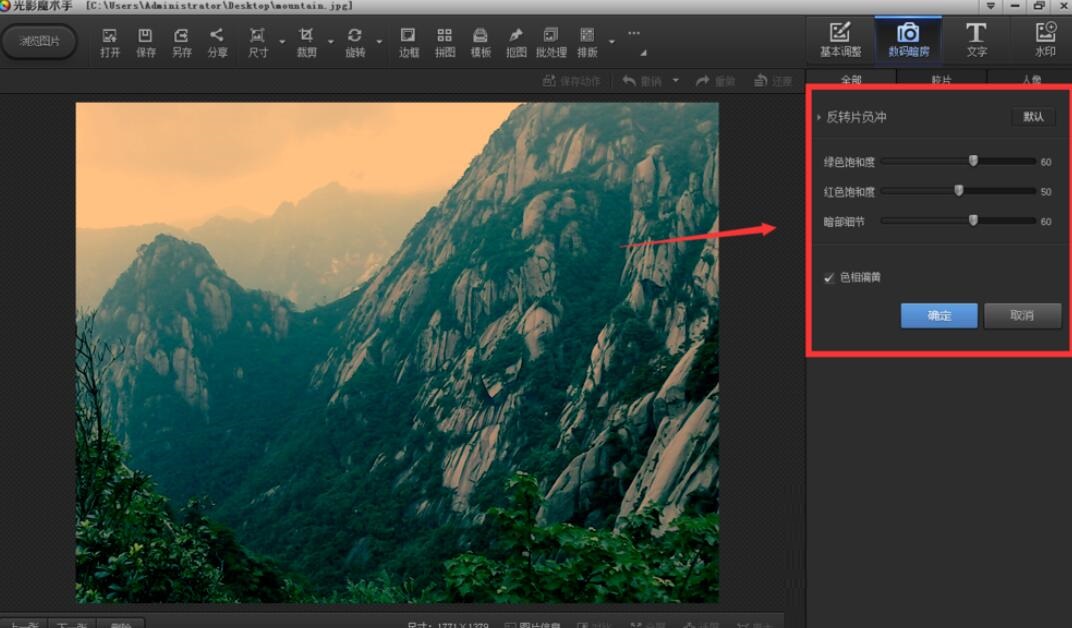The image size is (1072, 628).
Task: Switch to the 数码暗房 digital darkroom tab
Action: [908, 40]
